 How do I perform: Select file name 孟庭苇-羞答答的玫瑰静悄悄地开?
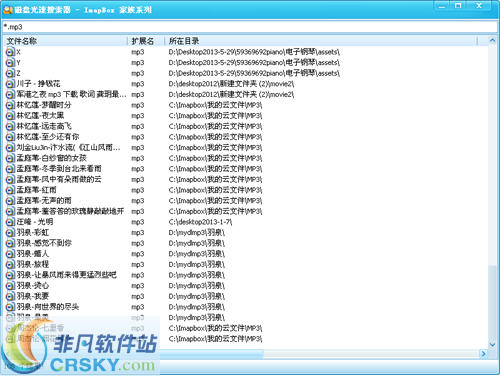(70, 211)
